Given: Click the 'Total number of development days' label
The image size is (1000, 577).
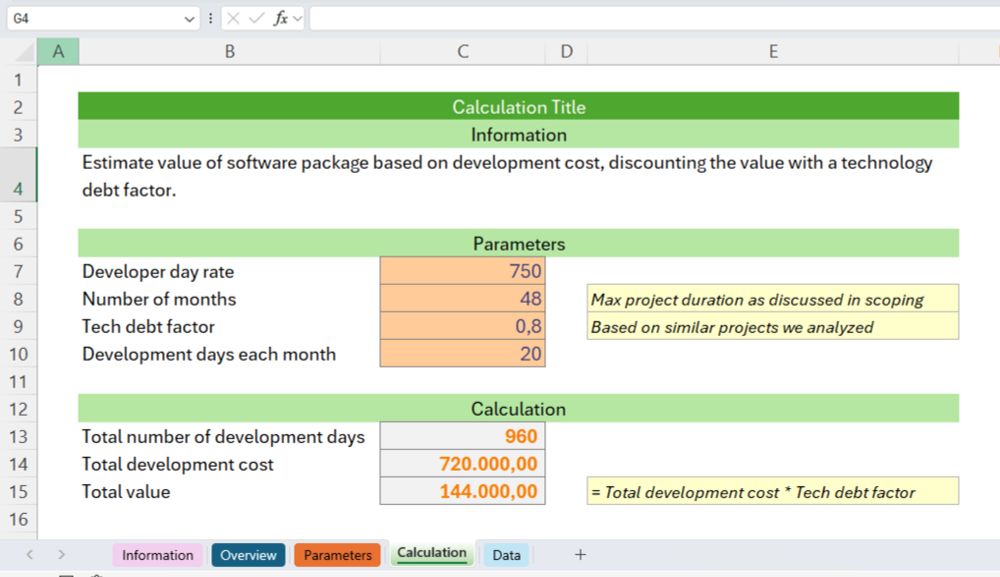Looking at the screenshot, I should tap(223, 437).
